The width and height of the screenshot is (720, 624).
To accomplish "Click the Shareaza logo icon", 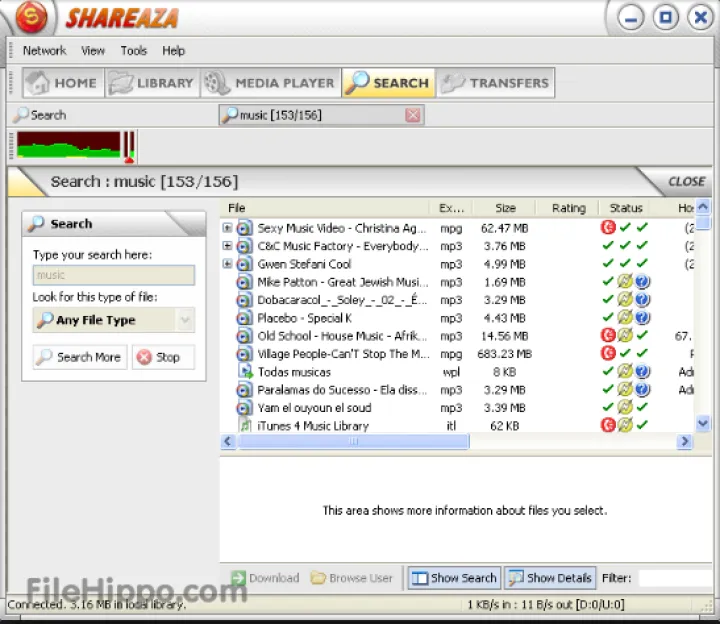I will [33, 19].
